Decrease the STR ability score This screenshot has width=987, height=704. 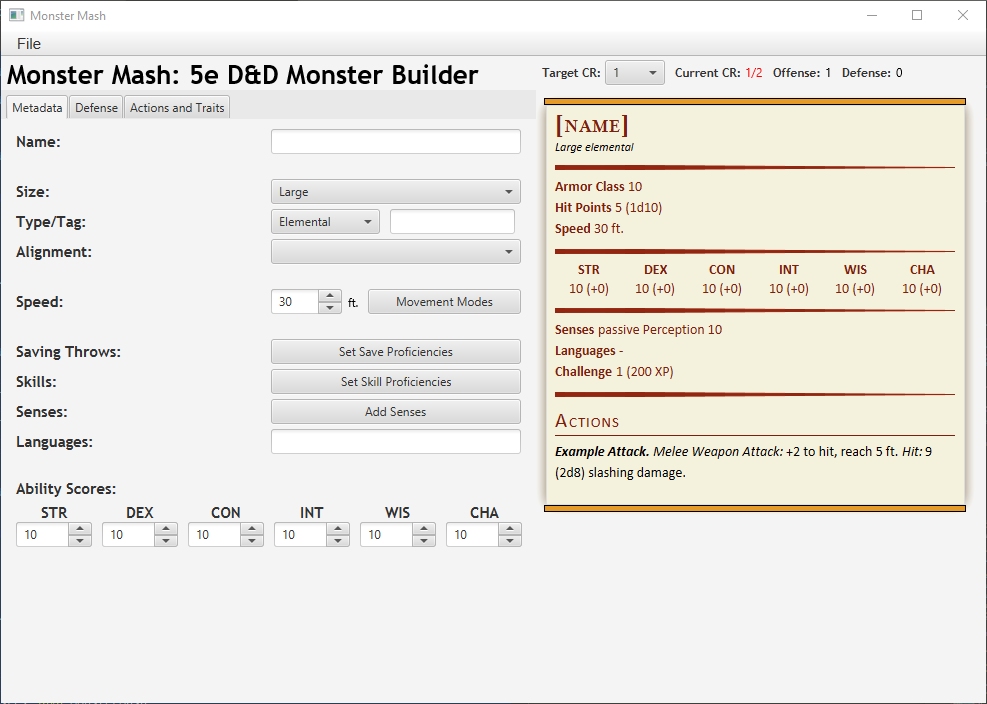click(x=80, y=540)
